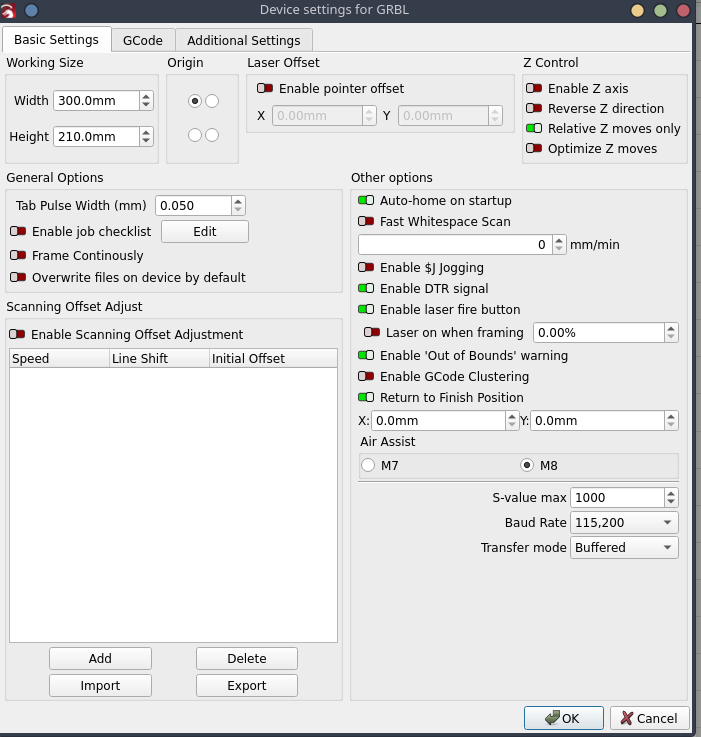Viewport: 701px width, 737px height.
Task: Click Export scanning offsets button
Action: (247, 686)
